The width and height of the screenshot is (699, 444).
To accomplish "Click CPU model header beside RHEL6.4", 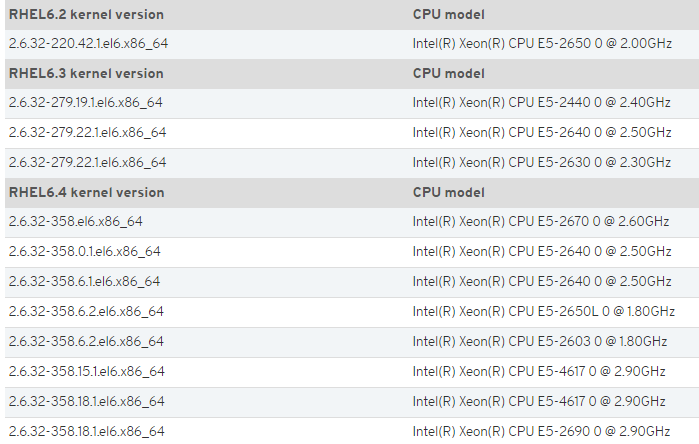I will (x=448, y=193).
